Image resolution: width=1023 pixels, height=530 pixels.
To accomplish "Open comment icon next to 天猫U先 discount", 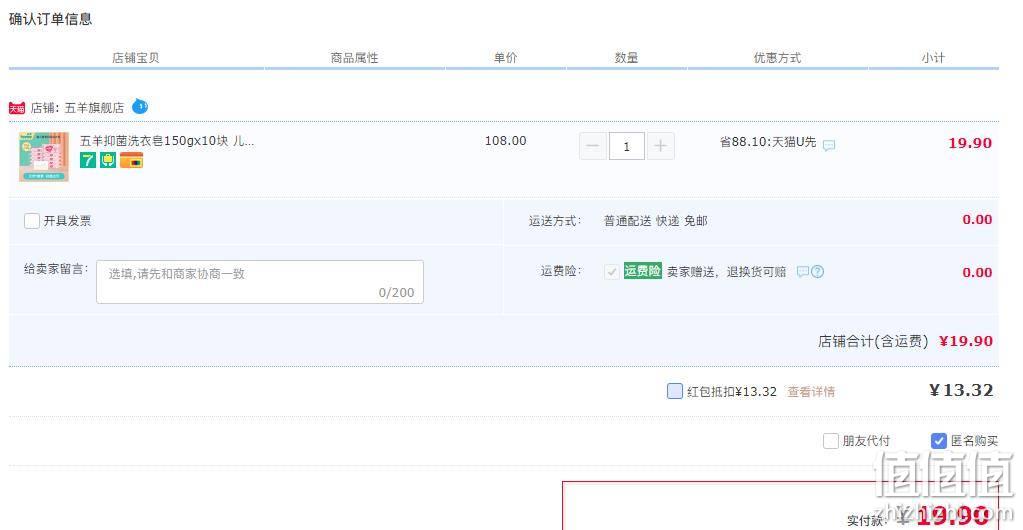I will tap(829, 146).
